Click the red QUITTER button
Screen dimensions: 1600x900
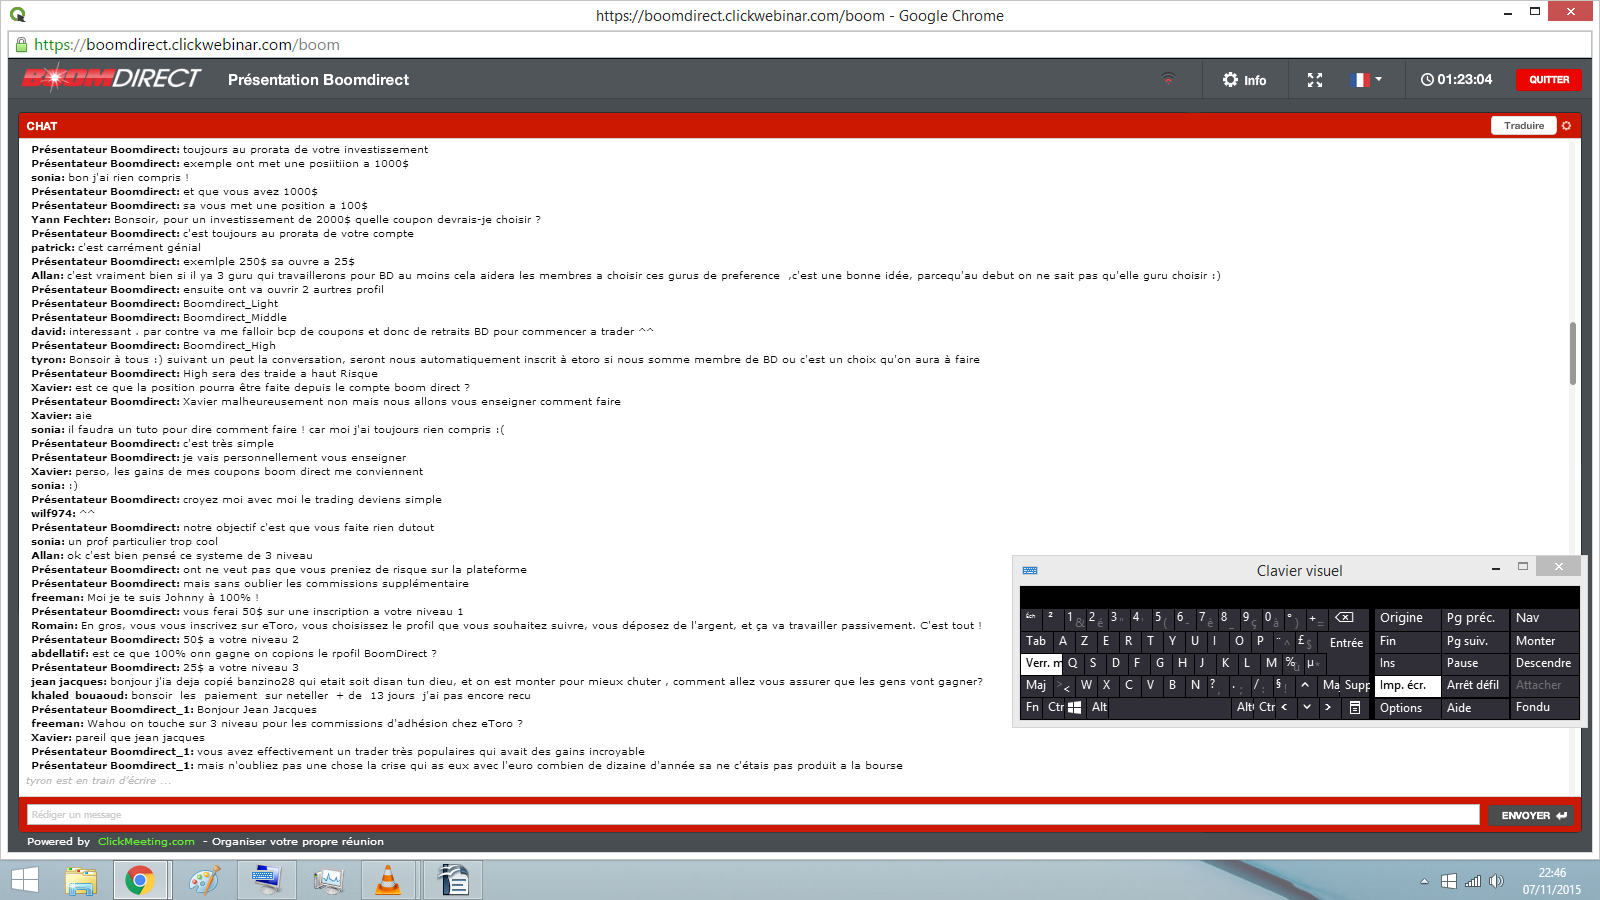pyautogui.click(x=1548, y=80)
